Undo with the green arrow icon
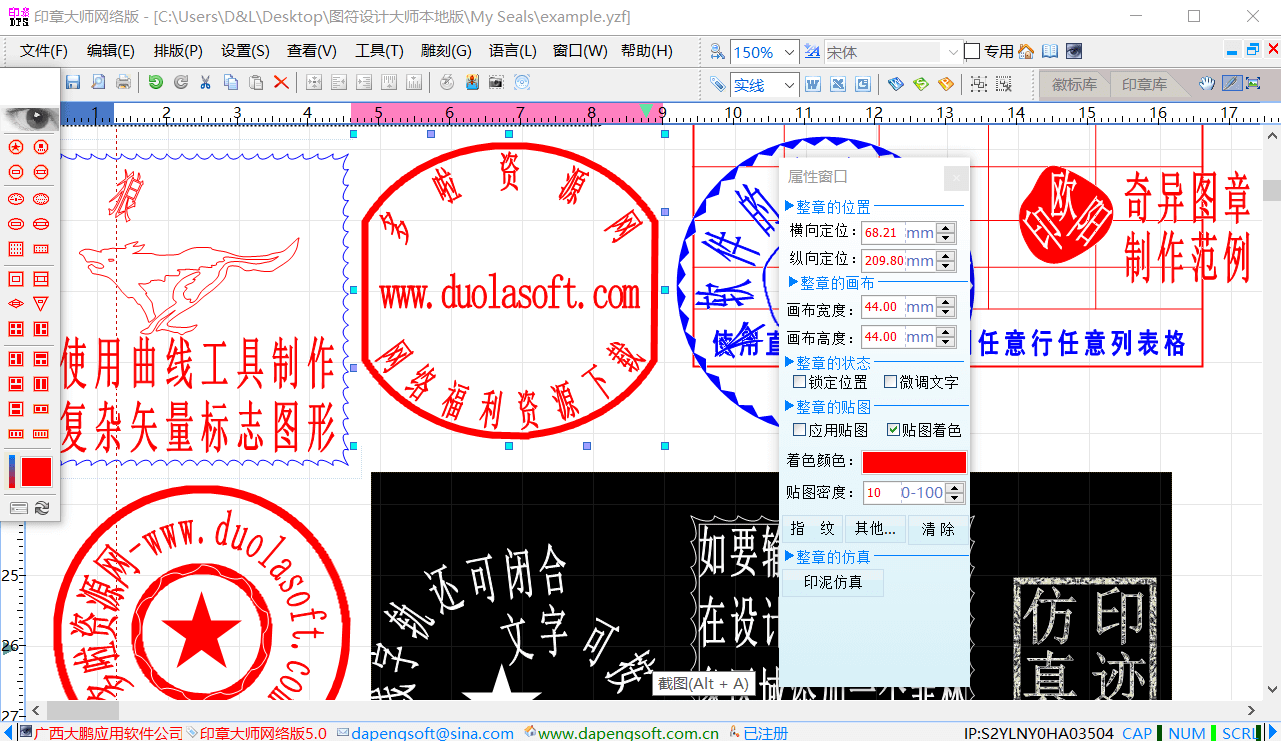 [x=155, y=83]
